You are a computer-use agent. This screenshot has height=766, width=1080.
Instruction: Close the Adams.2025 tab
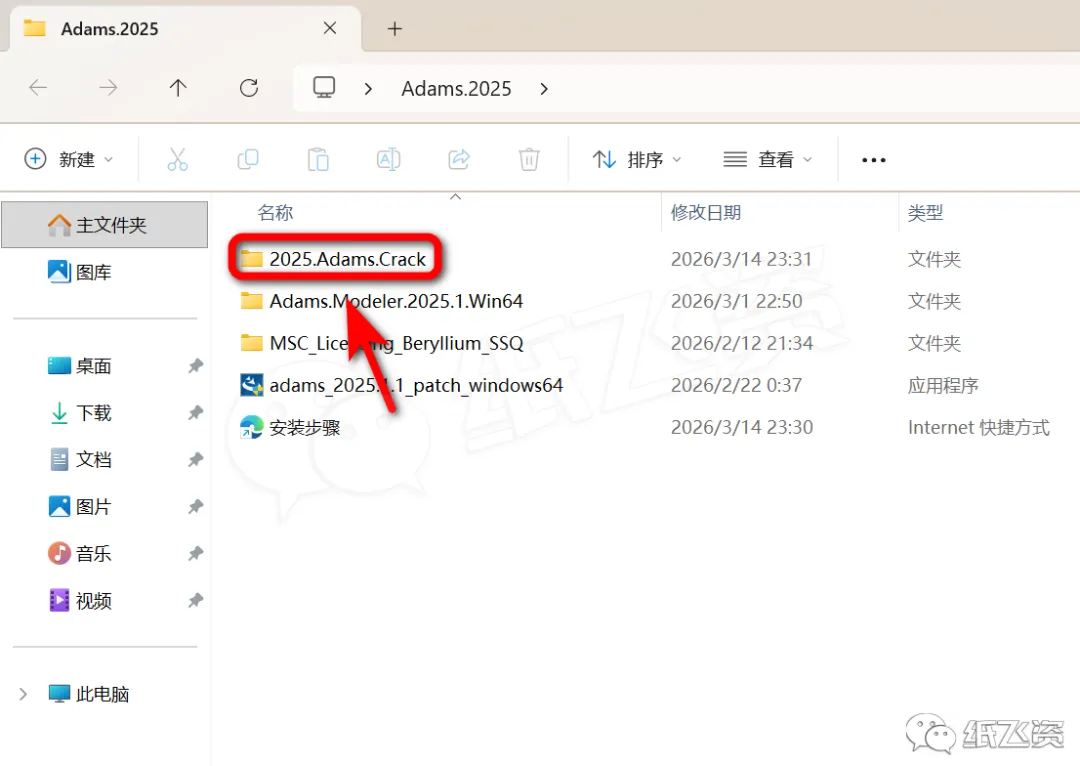click(330, 28)
